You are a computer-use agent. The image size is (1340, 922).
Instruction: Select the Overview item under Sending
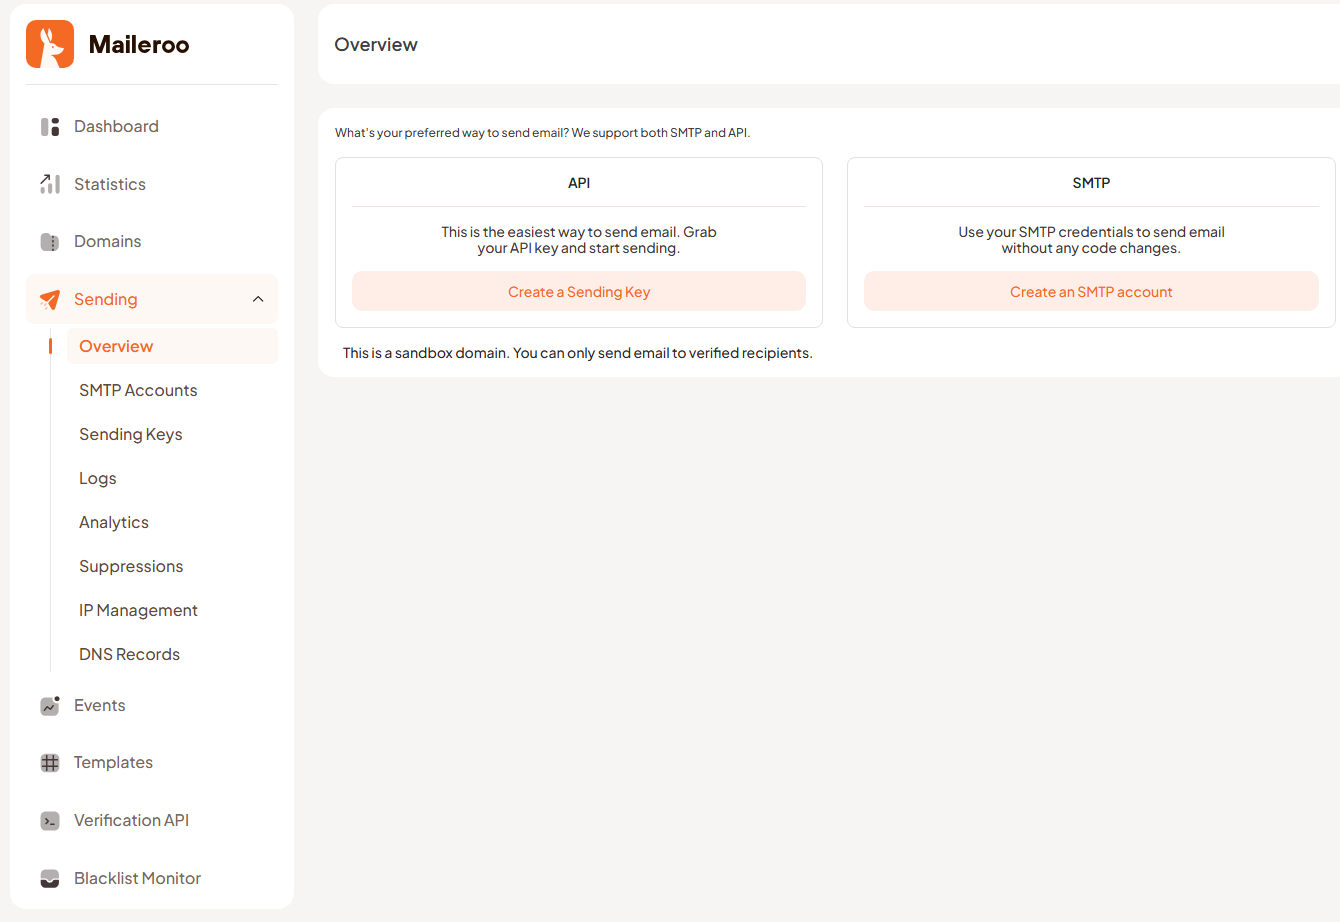[x=116, y=346]
